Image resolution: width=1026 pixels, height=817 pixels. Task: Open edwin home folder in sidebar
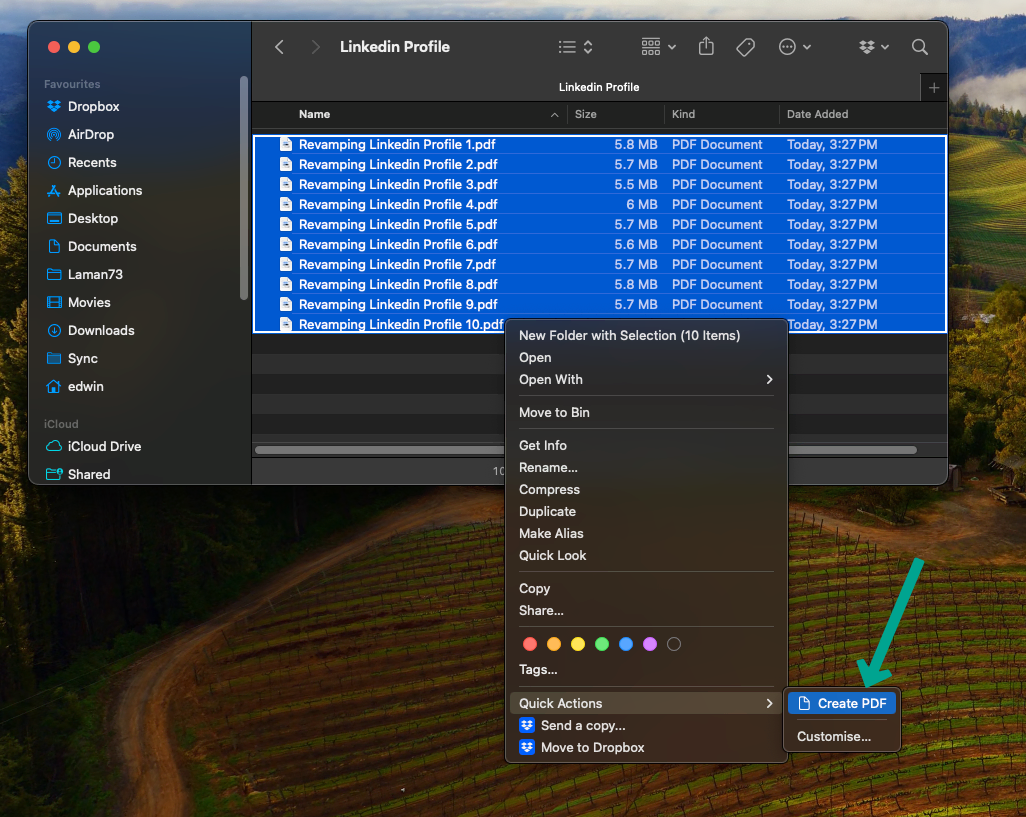[85, 387]
